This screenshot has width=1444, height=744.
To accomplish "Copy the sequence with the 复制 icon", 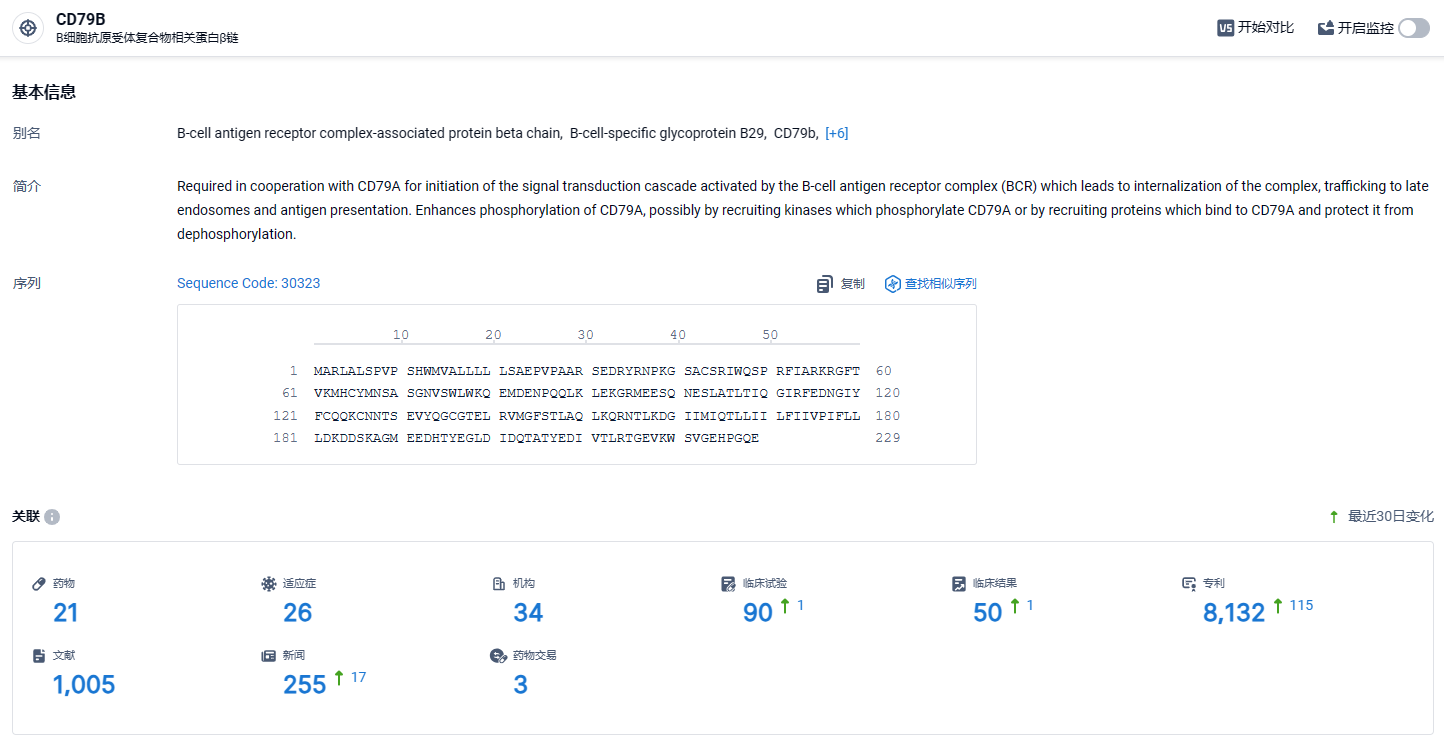I will 825,284.
